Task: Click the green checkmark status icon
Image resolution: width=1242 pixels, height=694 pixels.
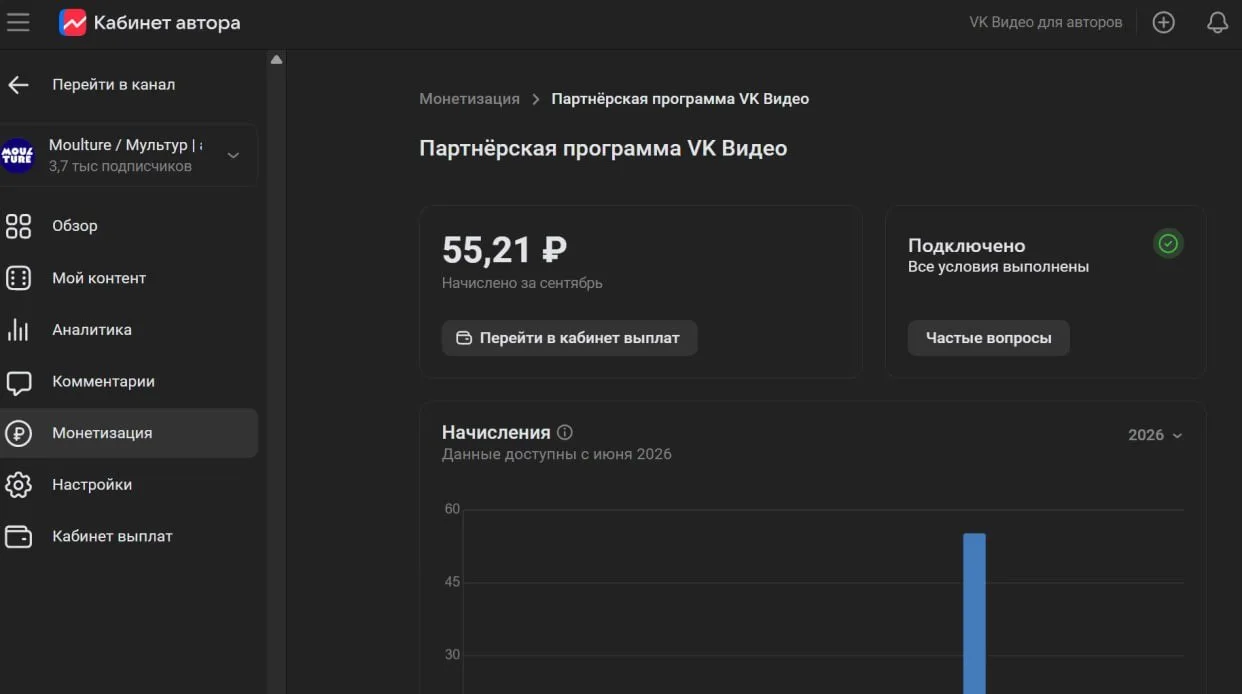Action: click(x=1168, y=243)
